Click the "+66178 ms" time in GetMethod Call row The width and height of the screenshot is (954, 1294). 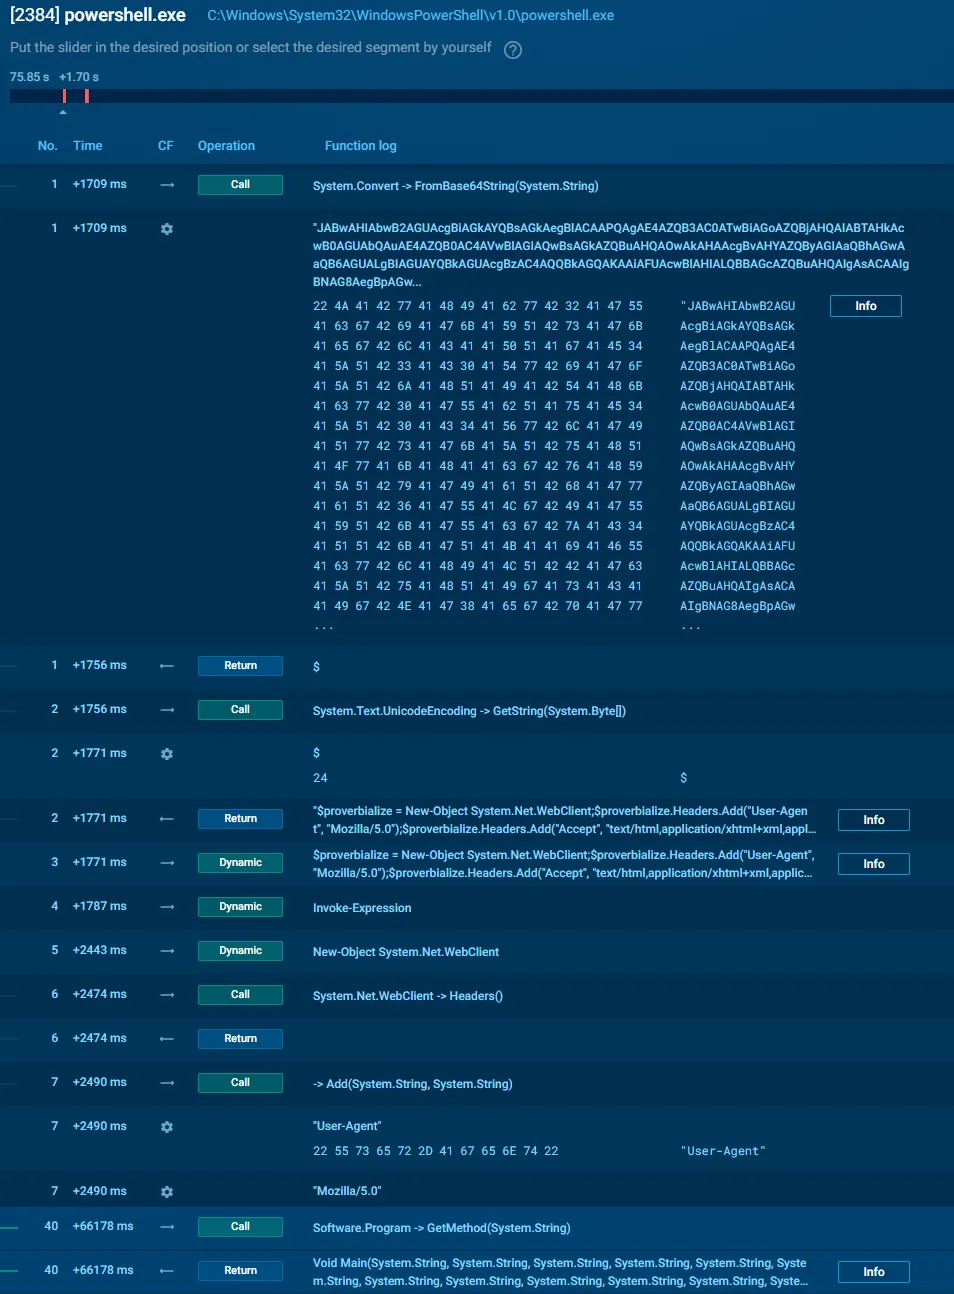(103, 1227)
